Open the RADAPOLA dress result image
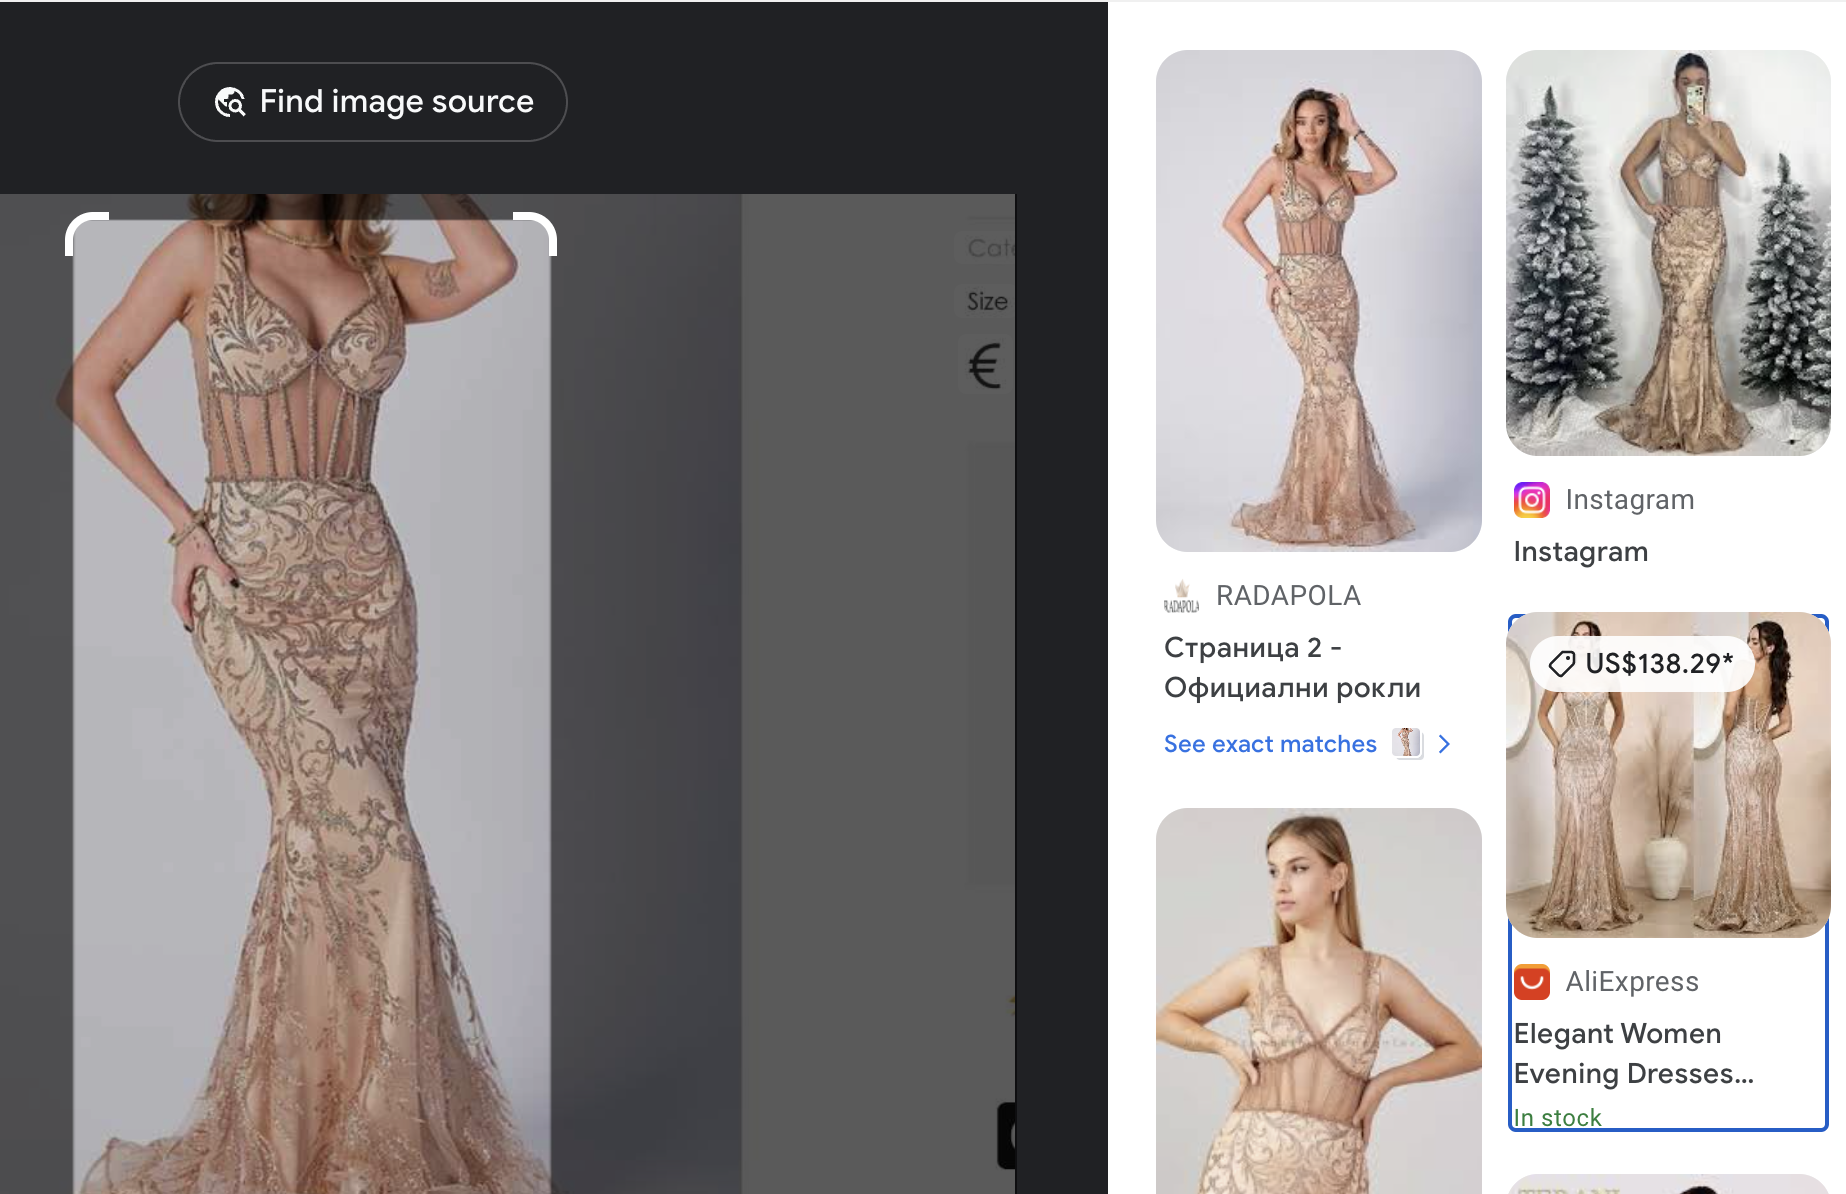1846x1194 pixels. tap(1318, 300)
